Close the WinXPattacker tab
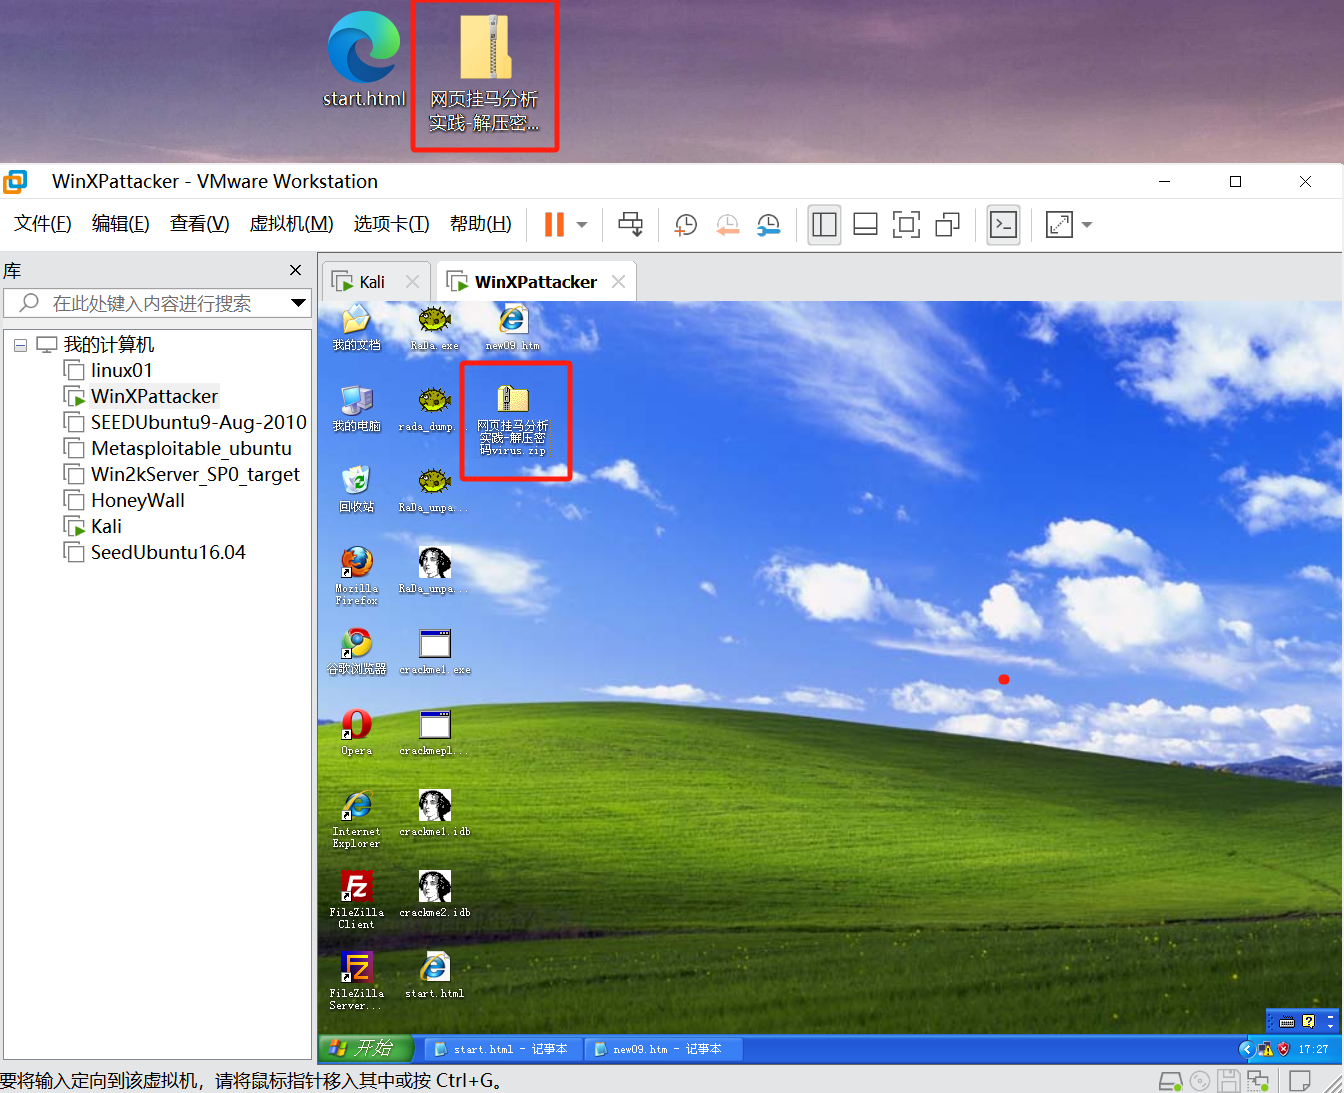The height and width of the screenshot is (1093, 1344). [618, 282]
